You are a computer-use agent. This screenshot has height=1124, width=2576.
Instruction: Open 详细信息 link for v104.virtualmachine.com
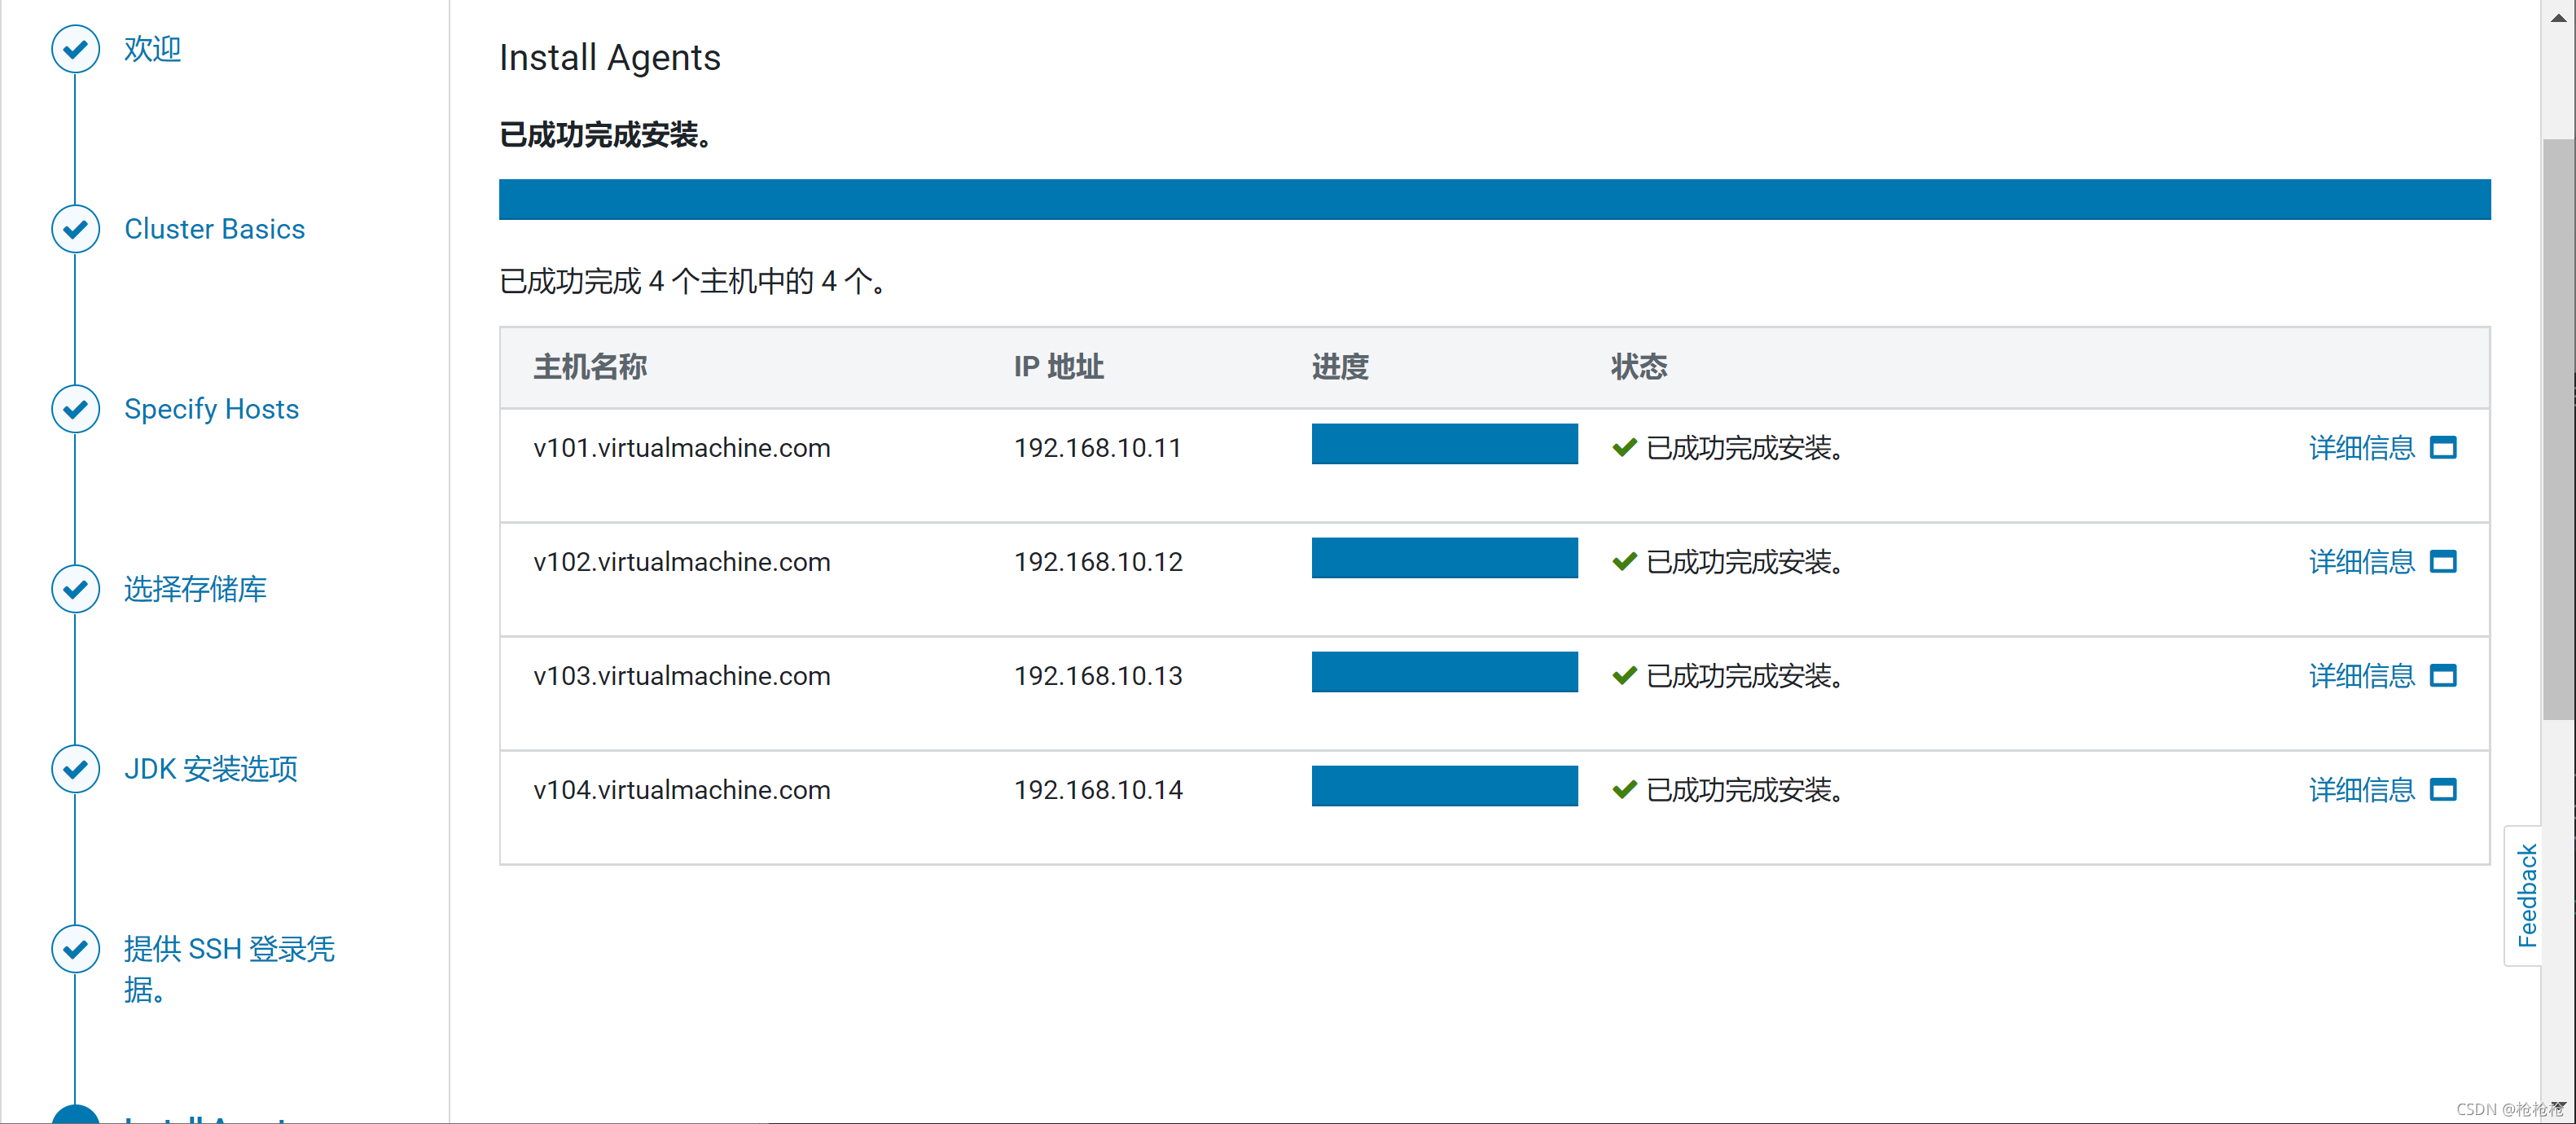[2362, 790]
